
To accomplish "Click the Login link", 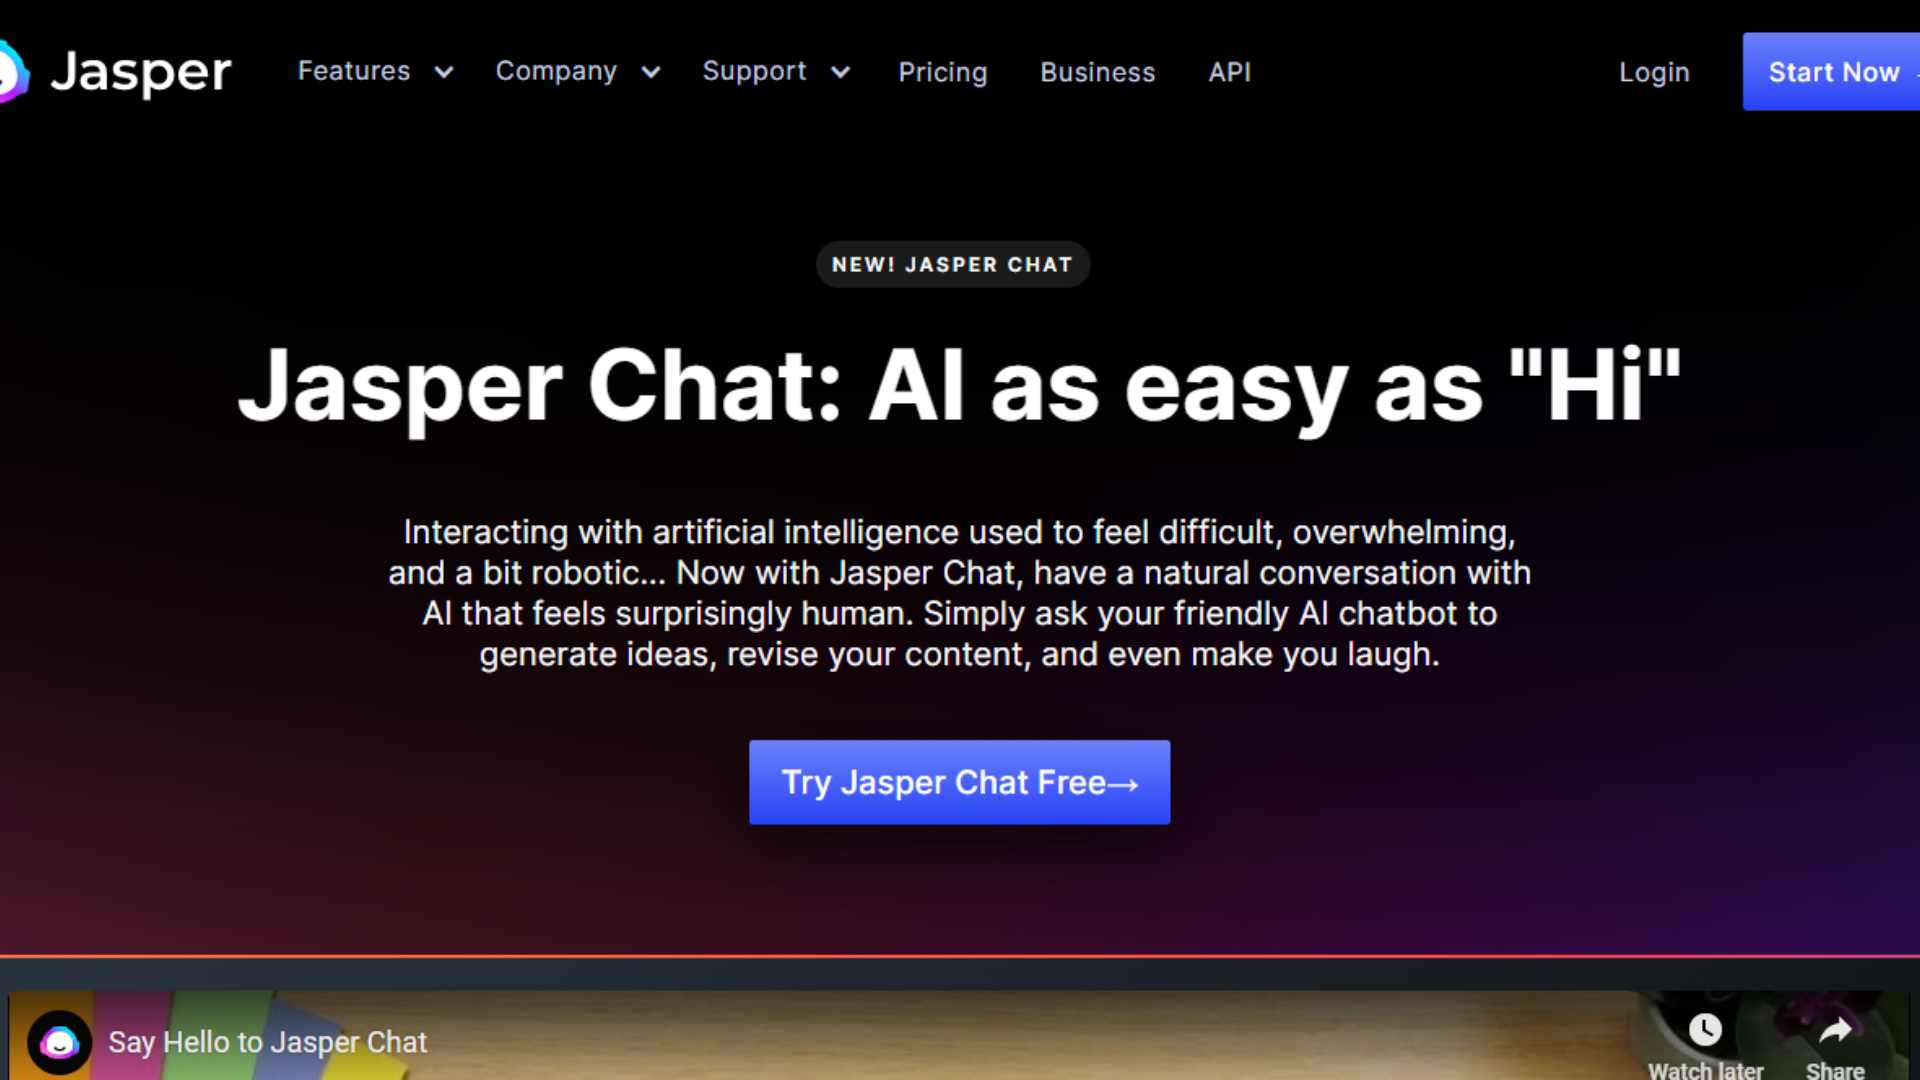I will (x=1655, y=71).
